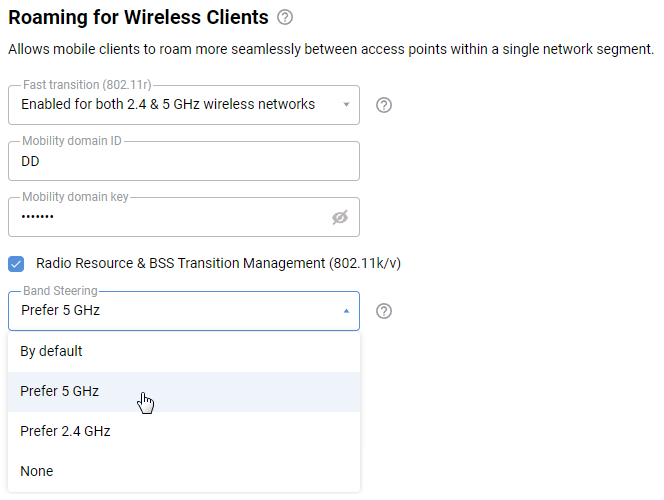664x500 pixels.
Task: Select Prefer 2.4 GHz option
Action: [65, 431]
